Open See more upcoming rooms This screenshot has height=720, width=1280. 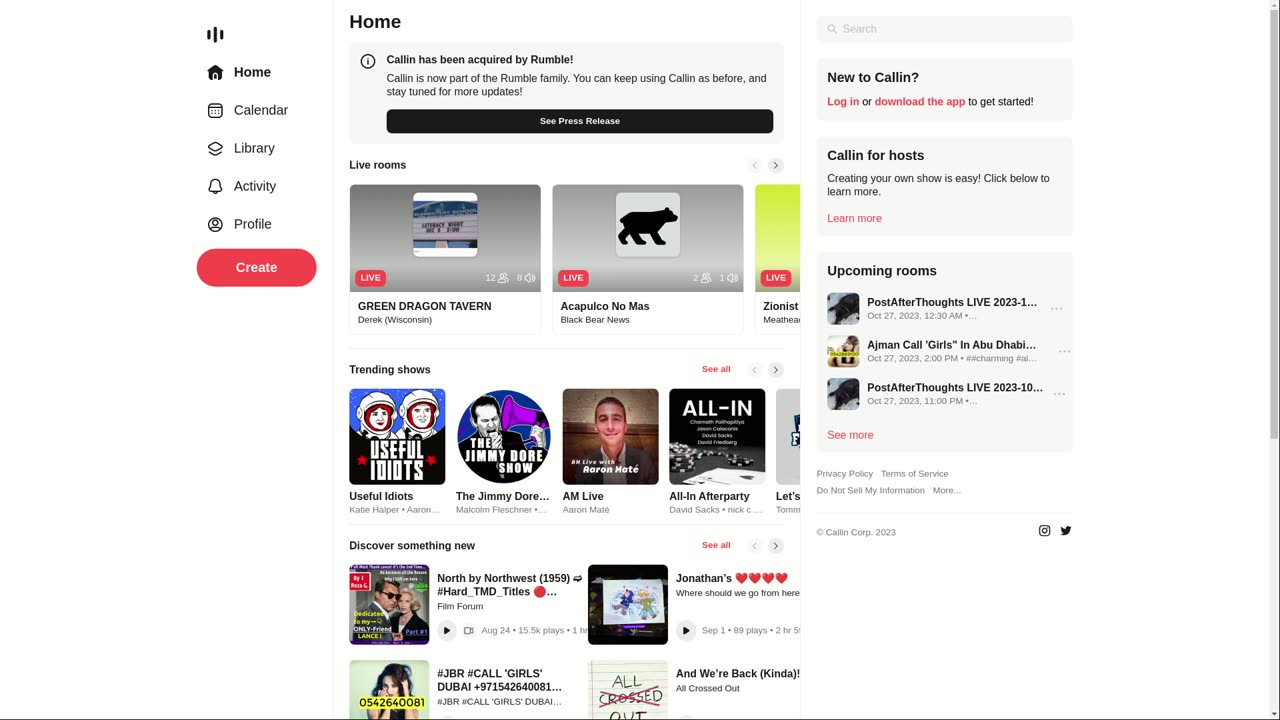coord(850,435)
